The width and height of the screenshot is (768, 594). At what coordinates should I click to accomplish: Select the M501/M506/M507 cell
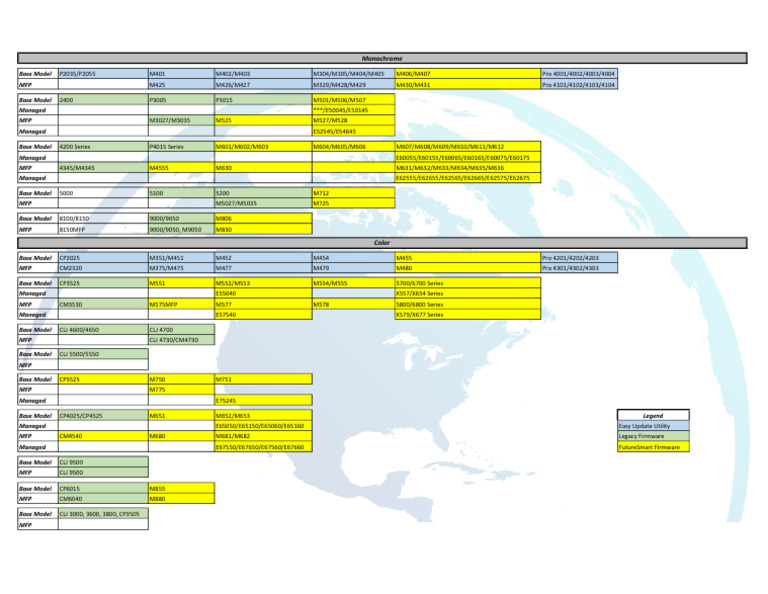pyautogui.click(x=354, y=100)
